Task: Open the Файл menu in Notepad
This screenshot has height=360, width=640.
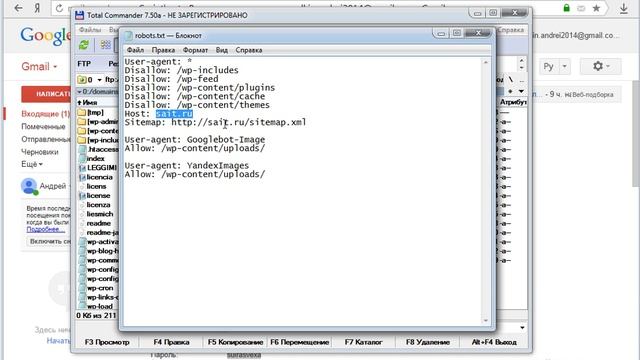Action: click(135, 50)
